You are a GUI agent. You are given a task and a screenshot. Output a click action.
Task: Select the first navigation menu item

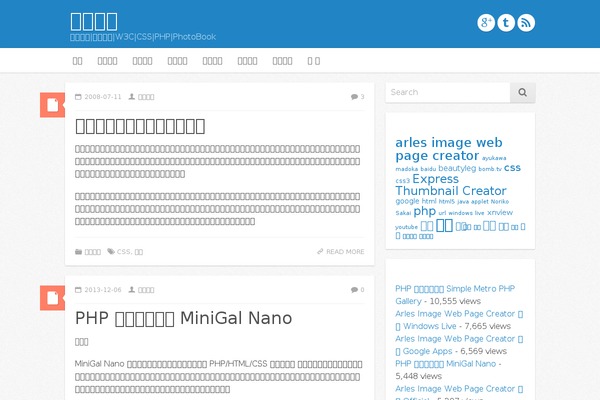coord(77,61)
